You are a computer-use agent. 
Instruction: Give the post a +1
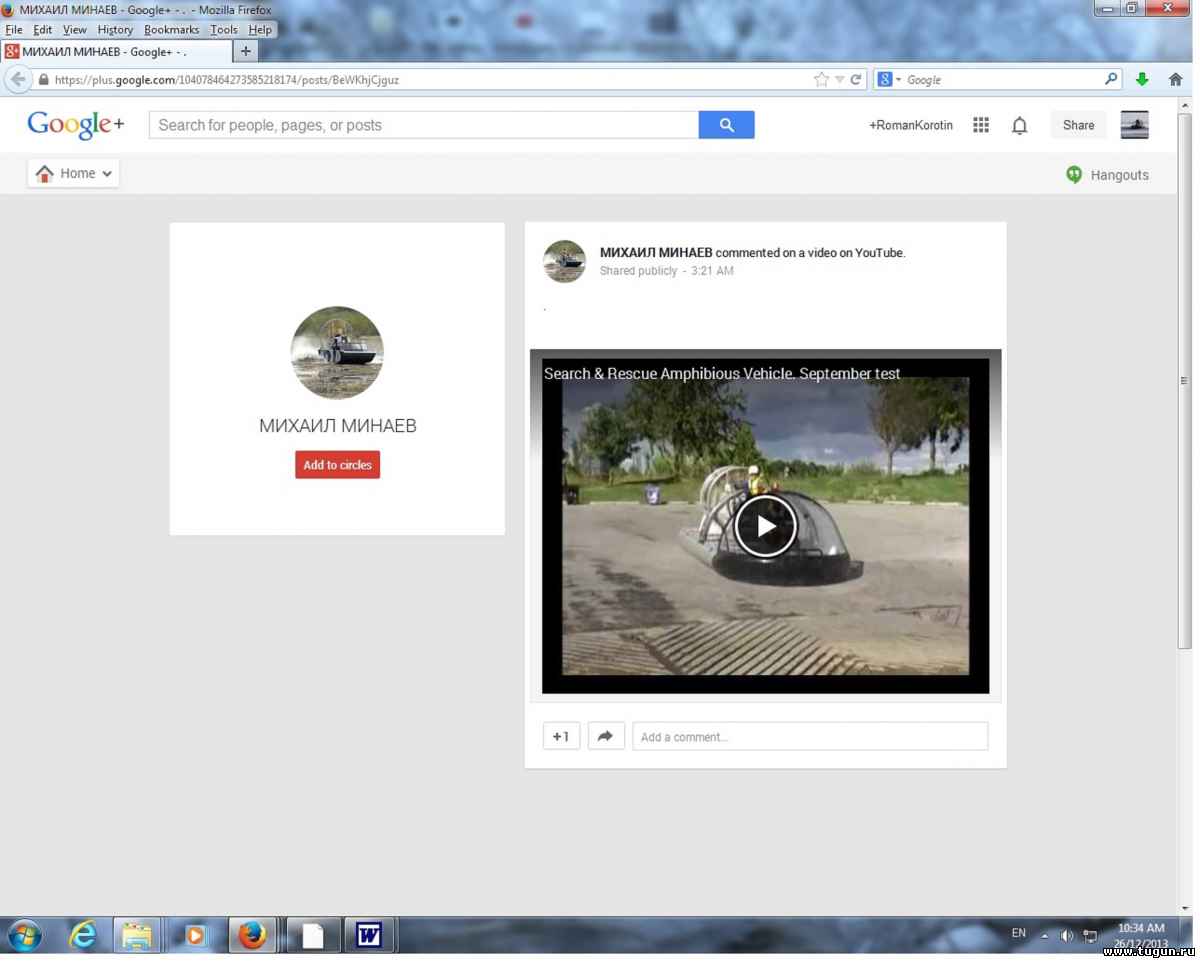561,736
